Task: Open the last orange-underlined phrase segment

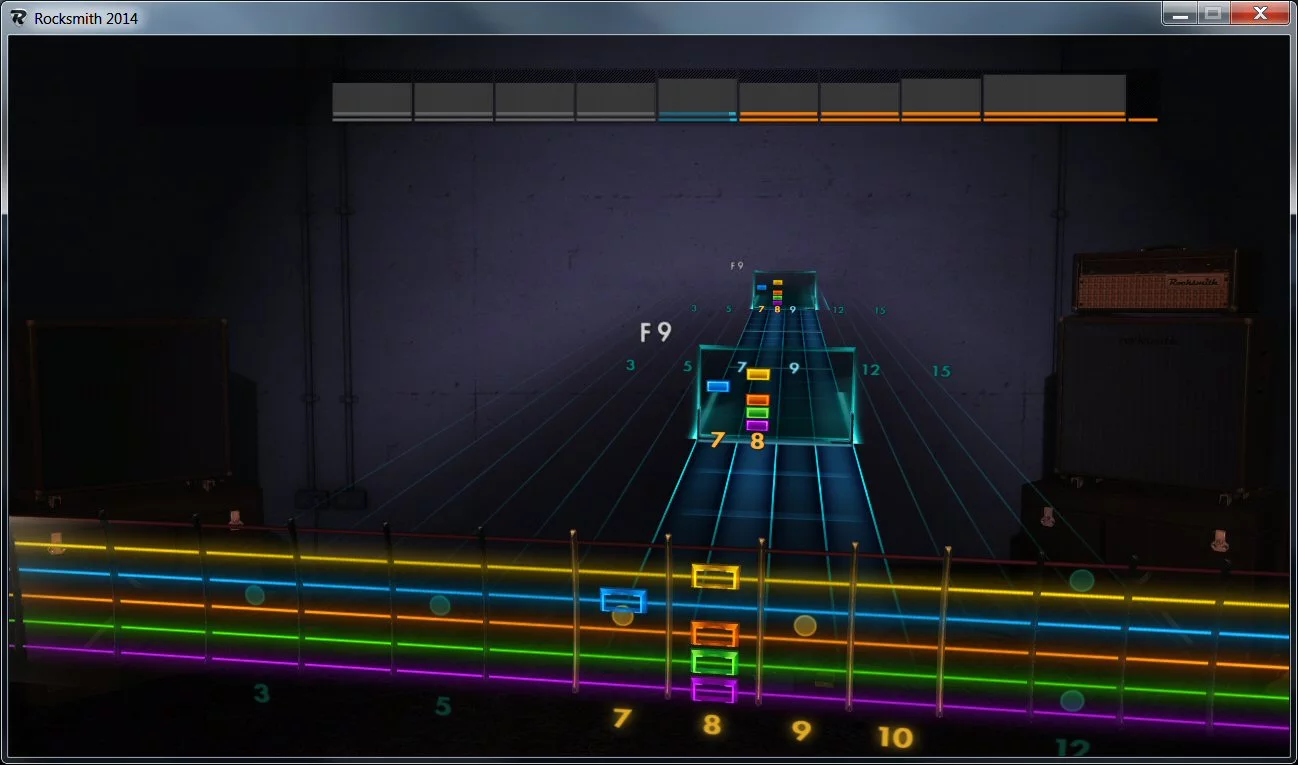Action: point(1052,100)
